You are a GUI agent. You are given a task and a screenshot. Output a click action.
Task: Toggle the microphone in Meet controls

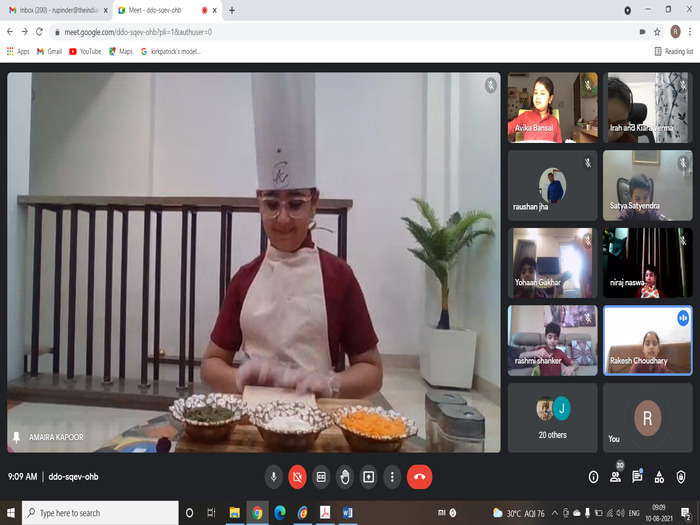(274, 477)
